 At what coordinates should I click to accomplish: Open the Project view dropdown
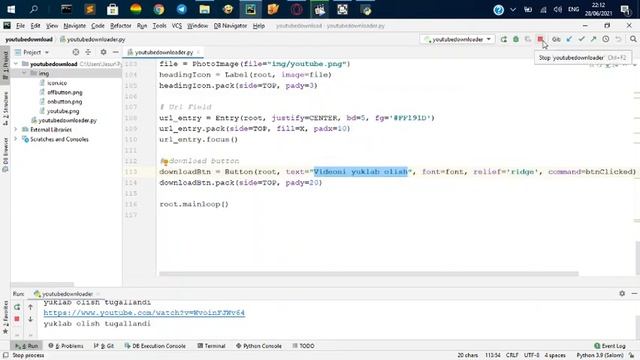tap(32, 52)
